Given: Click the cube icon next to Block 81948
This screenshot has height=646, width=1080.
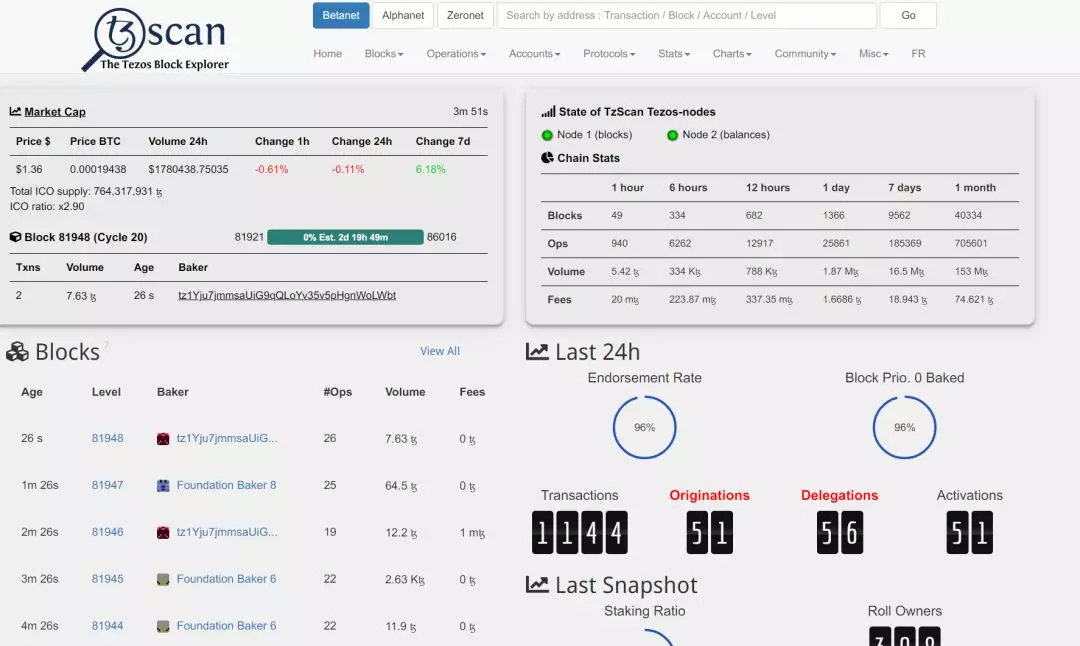Looking at the screenshot, I should (x=15, y=237).
